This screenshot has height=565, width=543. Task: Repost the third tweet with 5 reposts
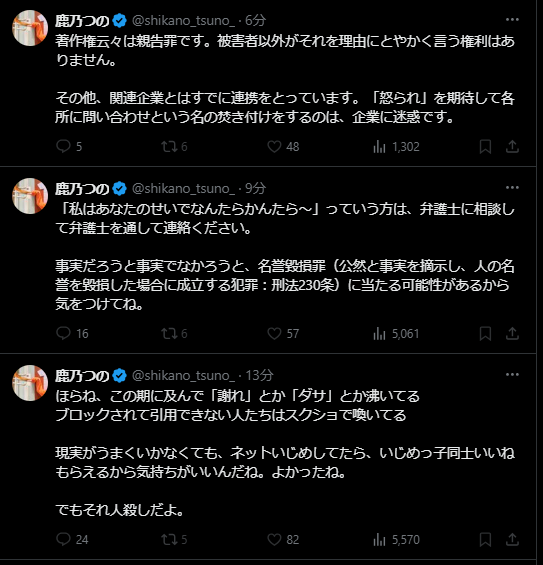[x=169, y=539]
